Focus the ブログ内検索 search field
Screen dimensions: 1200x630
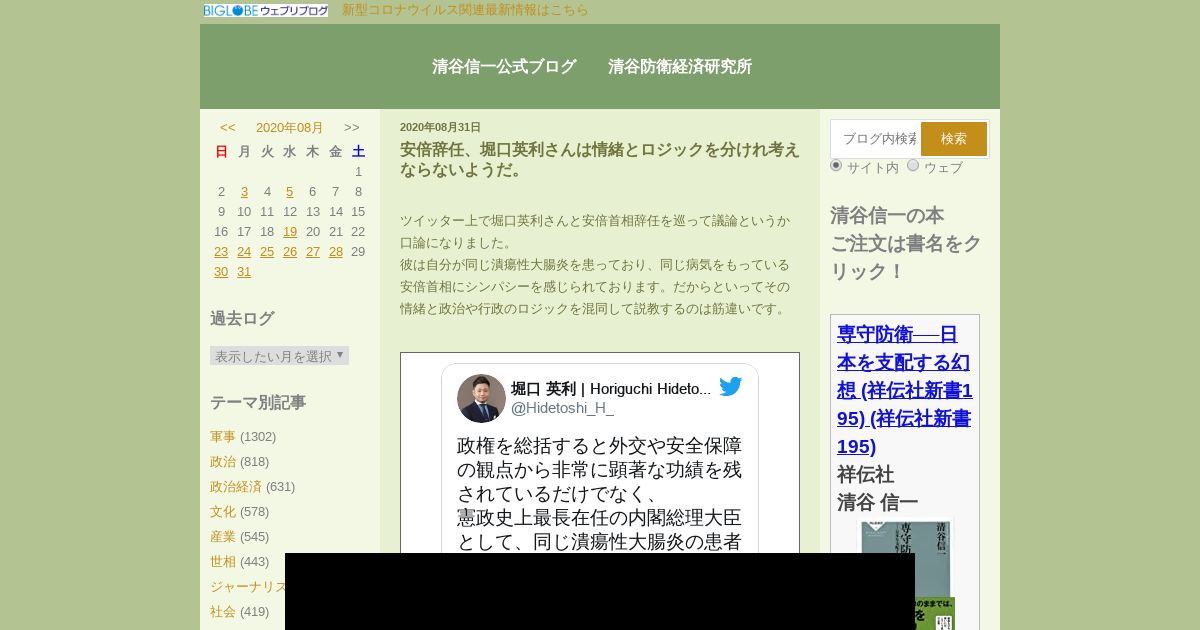[x=876, y=139]
